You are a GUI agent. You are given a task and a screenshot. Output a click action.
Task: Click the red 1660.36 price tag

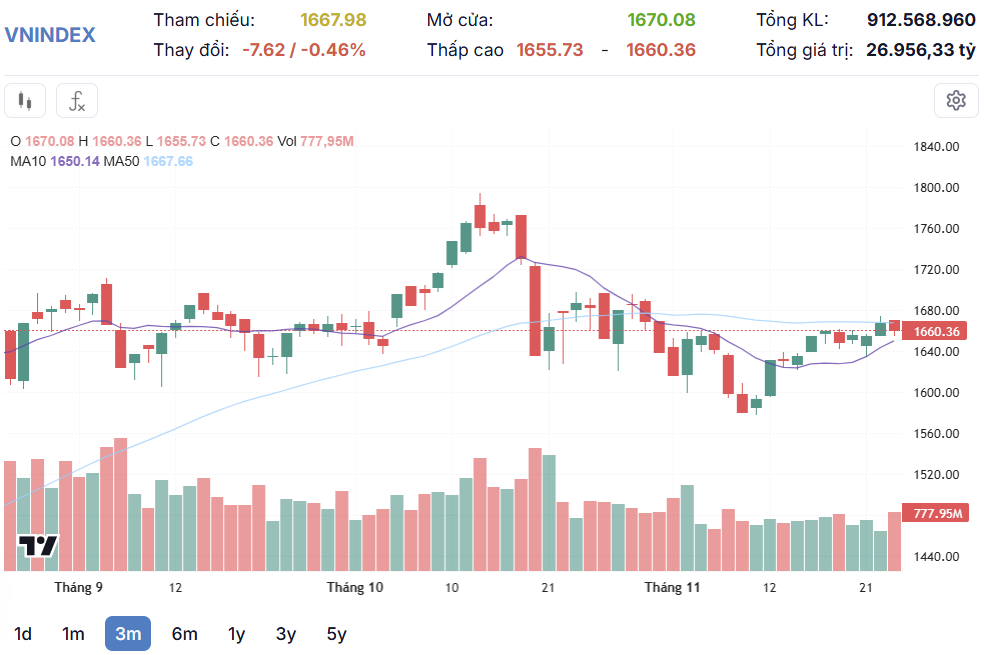(x=937, y=330)
